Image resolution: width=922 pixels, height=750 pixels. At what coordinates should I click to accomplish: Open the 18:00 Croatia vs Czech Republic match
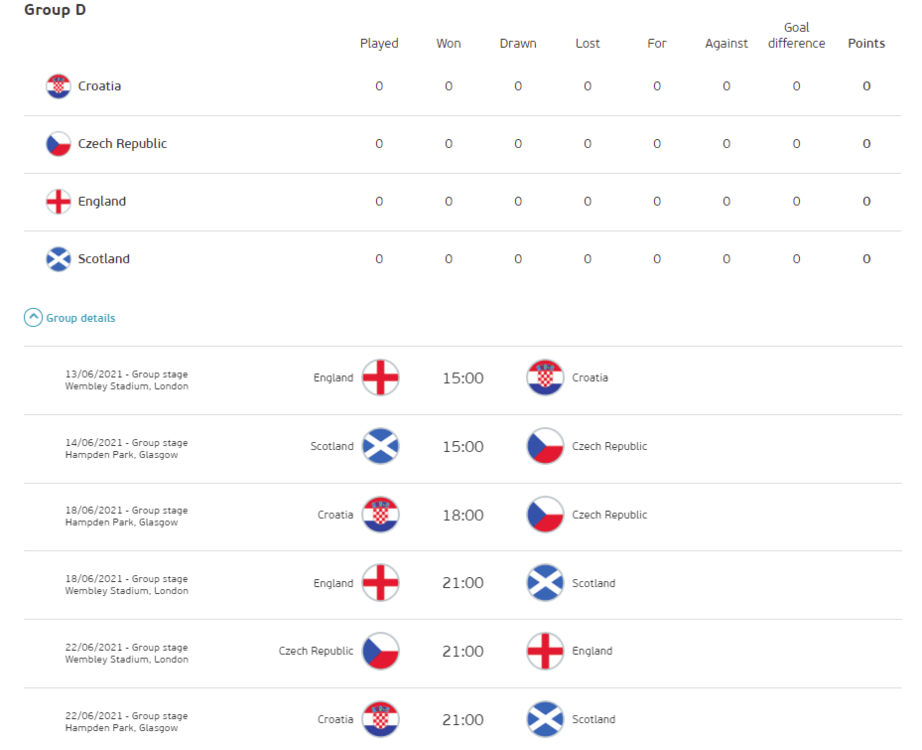point(463,515)
